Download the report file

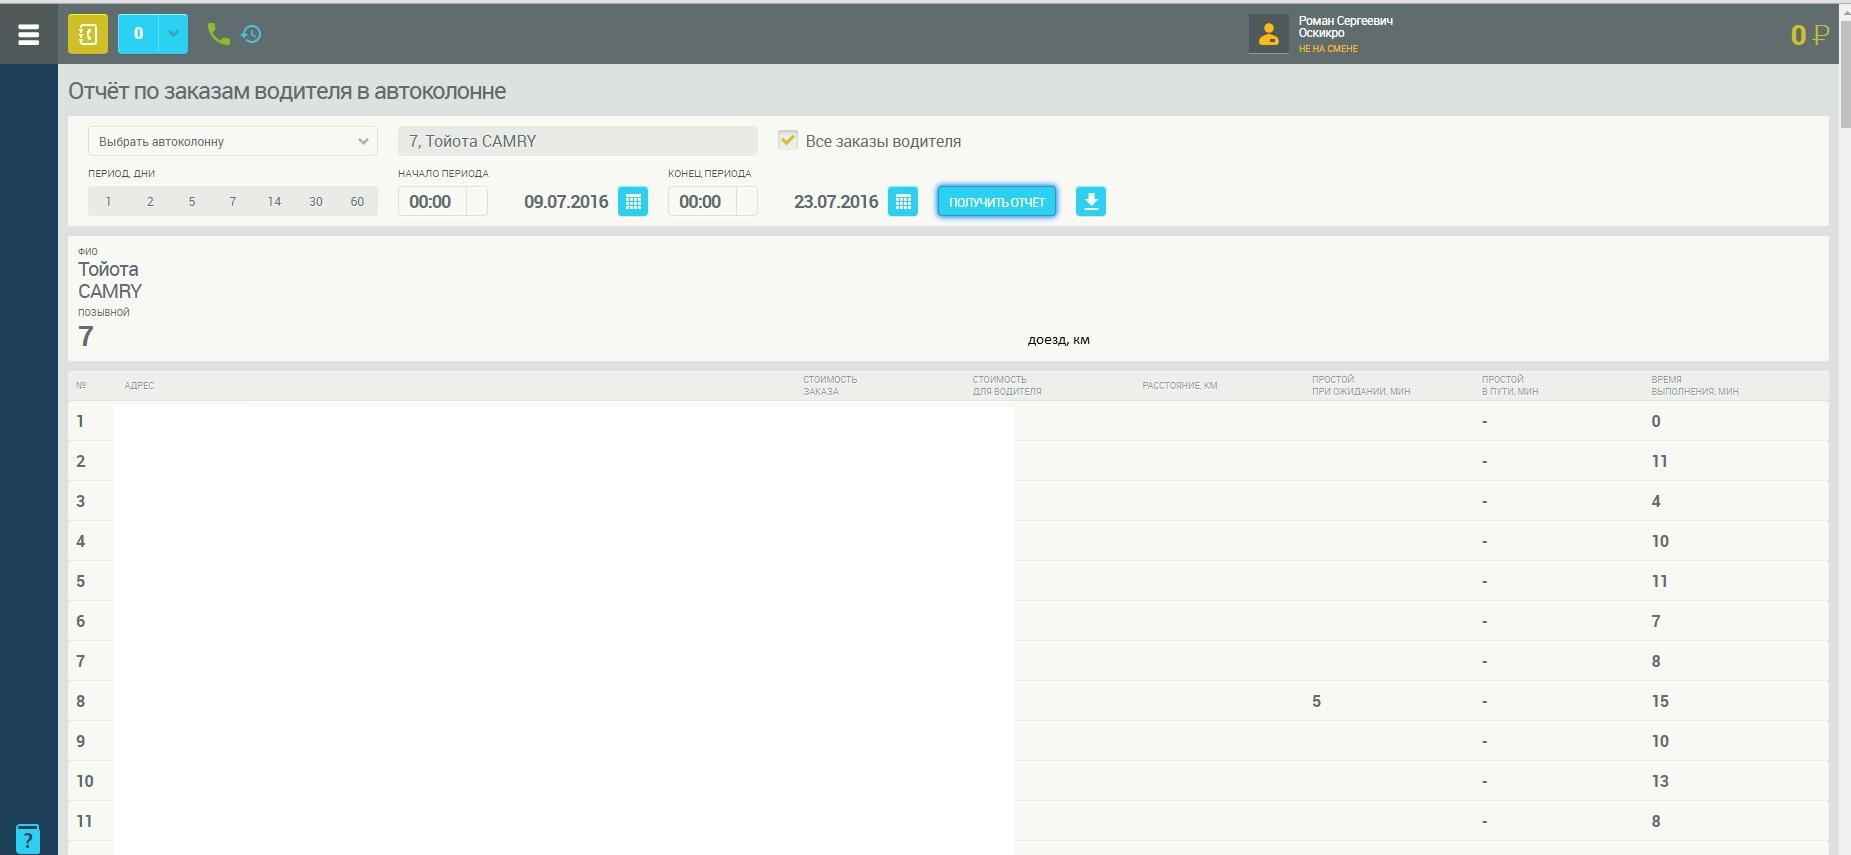pos(1091,202)
